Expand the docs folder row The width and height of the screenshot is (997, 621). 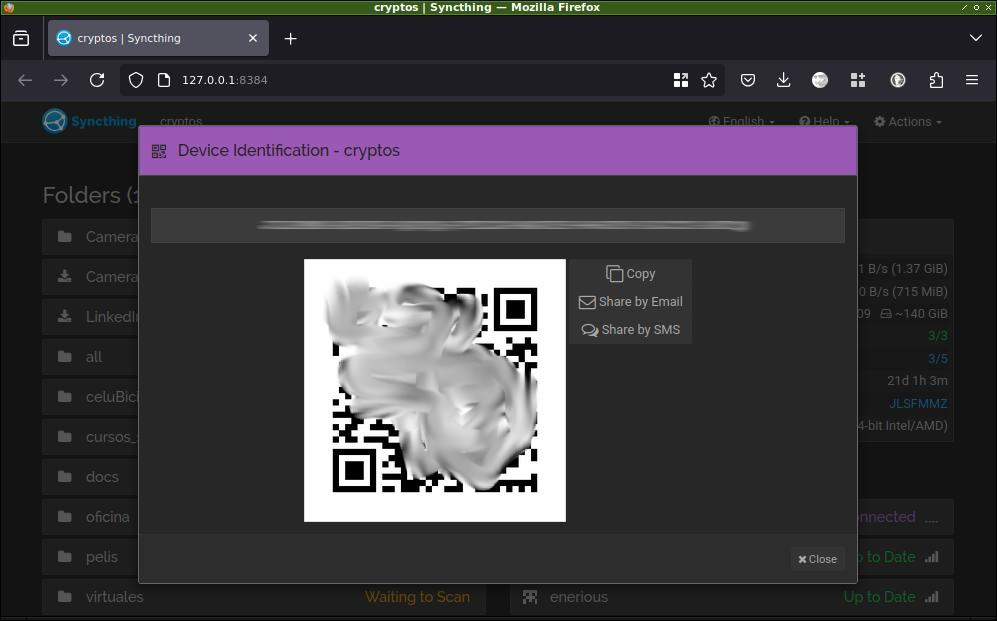[x=90, y=477]
